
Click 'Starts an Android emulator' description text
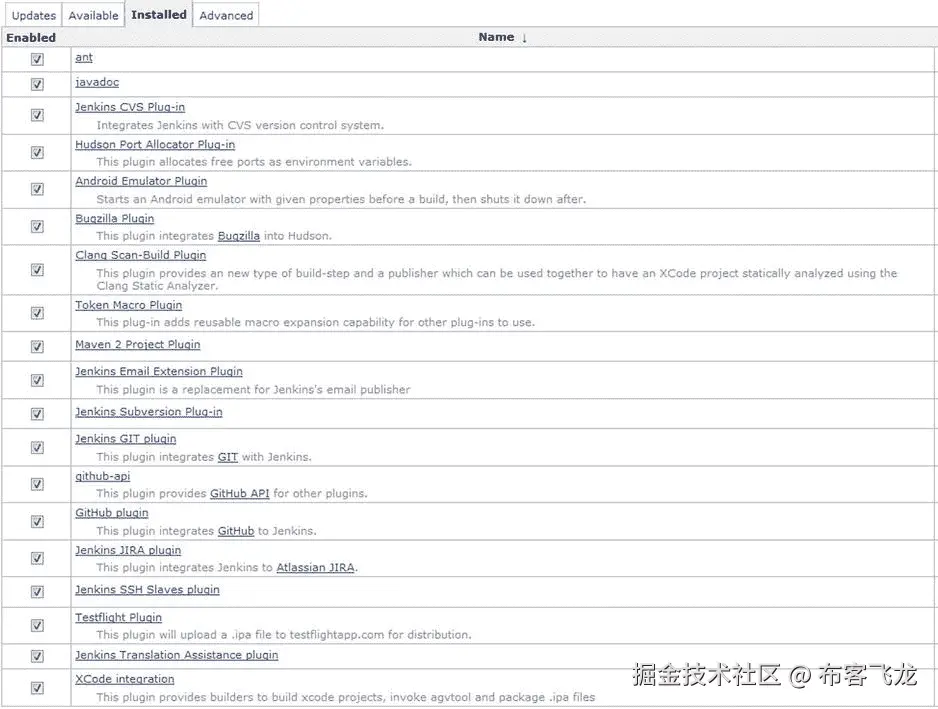(341, 199)
